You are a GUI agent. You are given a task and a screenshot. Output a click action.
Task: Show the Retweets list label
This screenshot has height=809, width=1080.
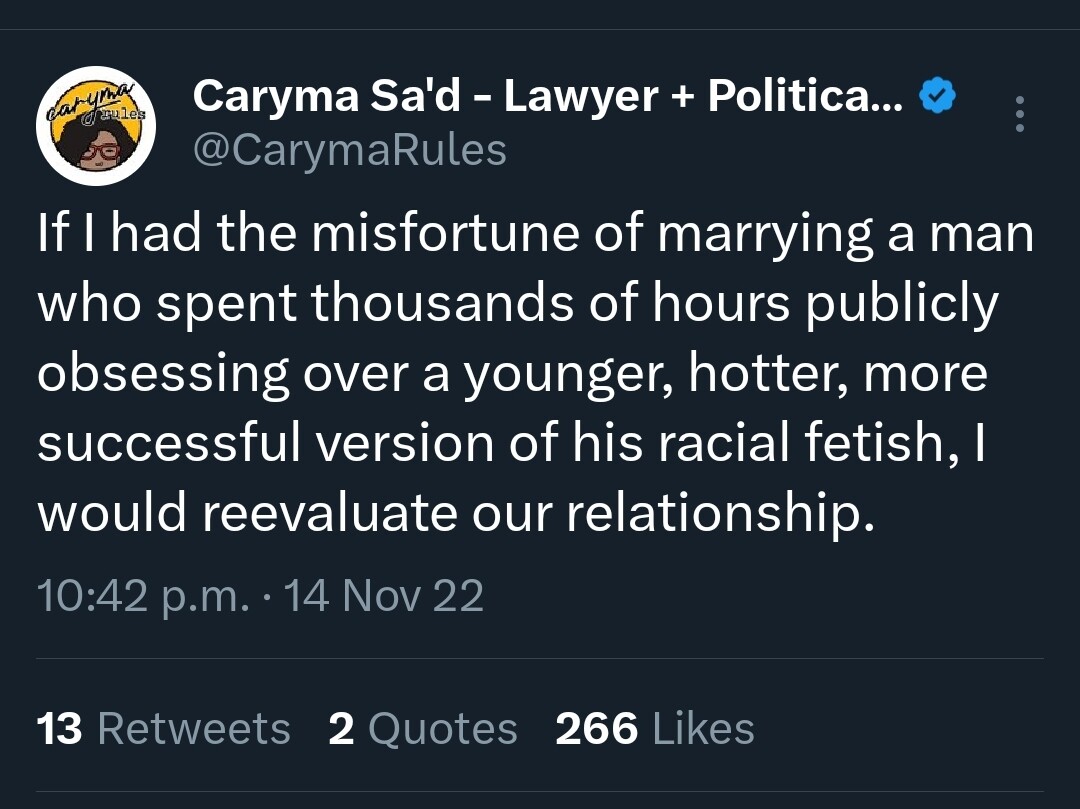click(194, 728)
